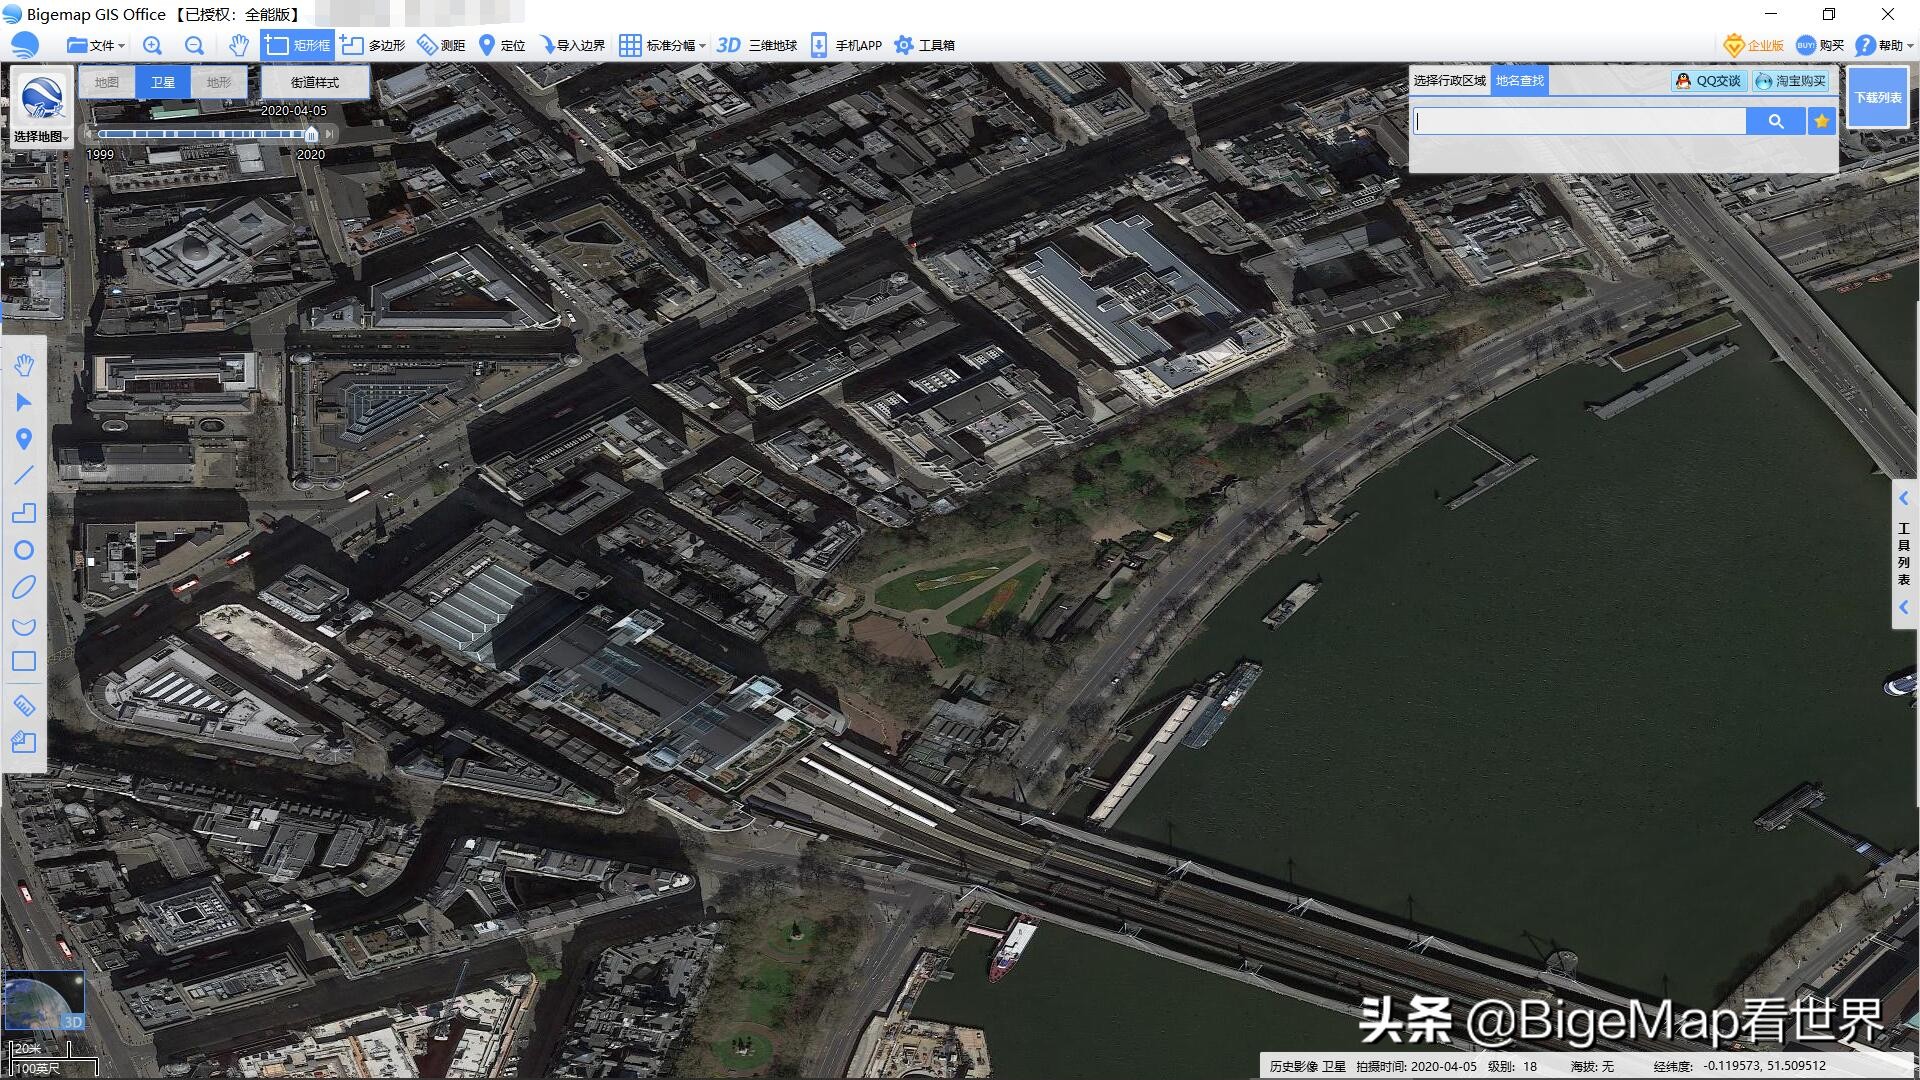Viewport: 1920px width, 1080px height.
Task: Open the 定位 locate tool
Action: pyautogui.click(x=502, y=45)
